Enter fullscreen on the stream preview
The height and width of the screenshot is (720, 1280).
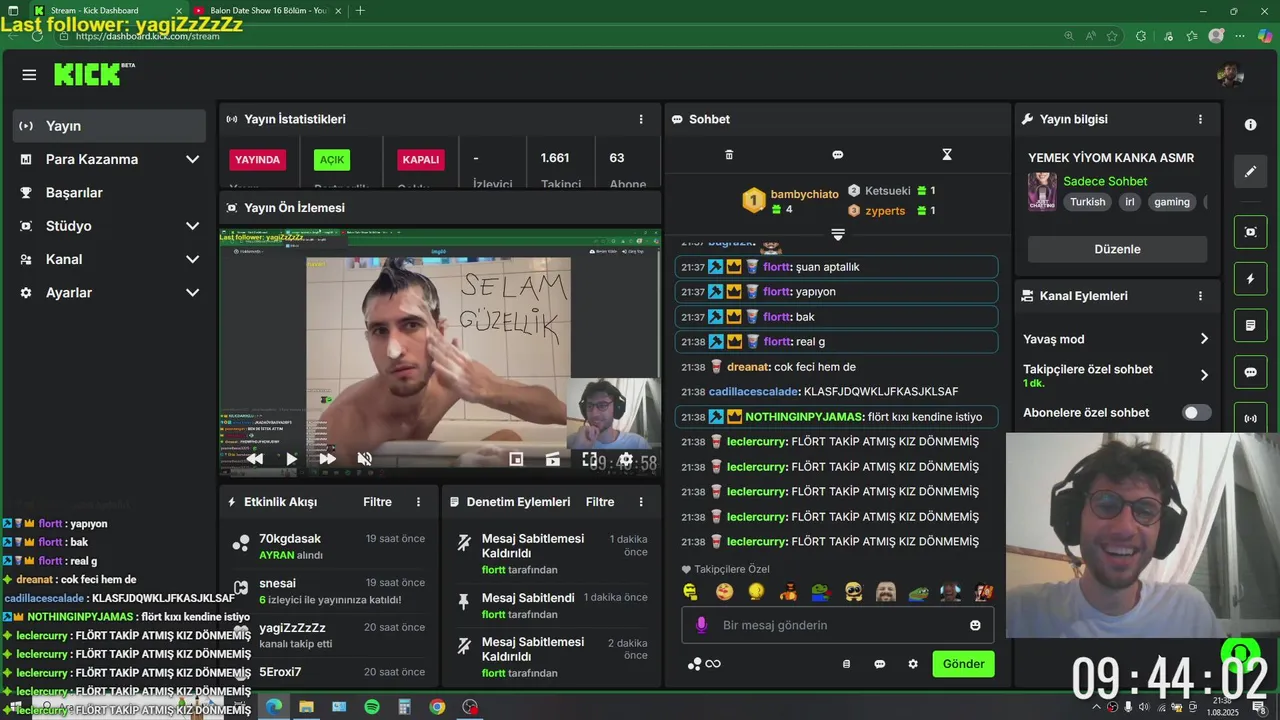pyautogui.click(x=590, y=459)
